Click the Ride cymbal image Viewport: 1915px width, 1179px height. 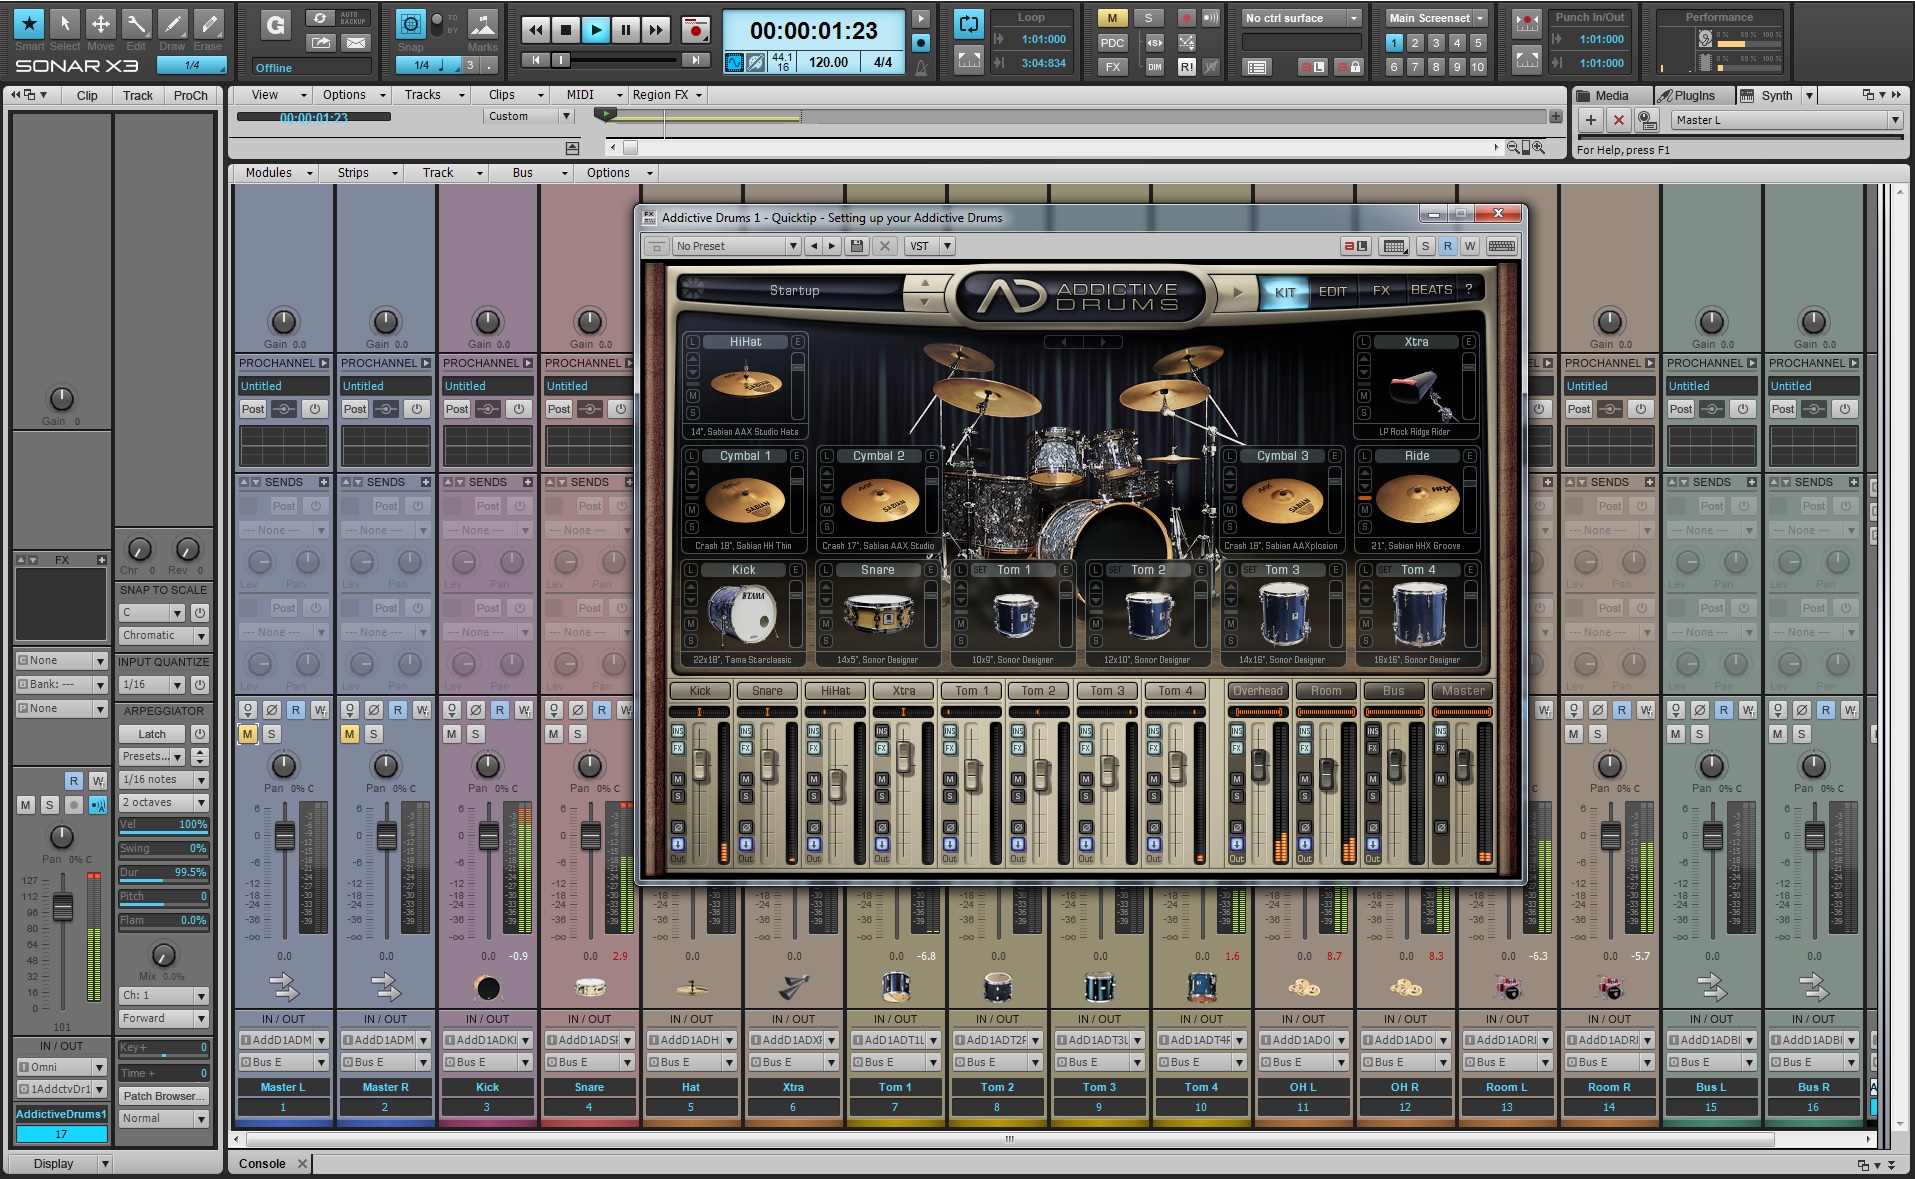click(x=1417, y=499)
